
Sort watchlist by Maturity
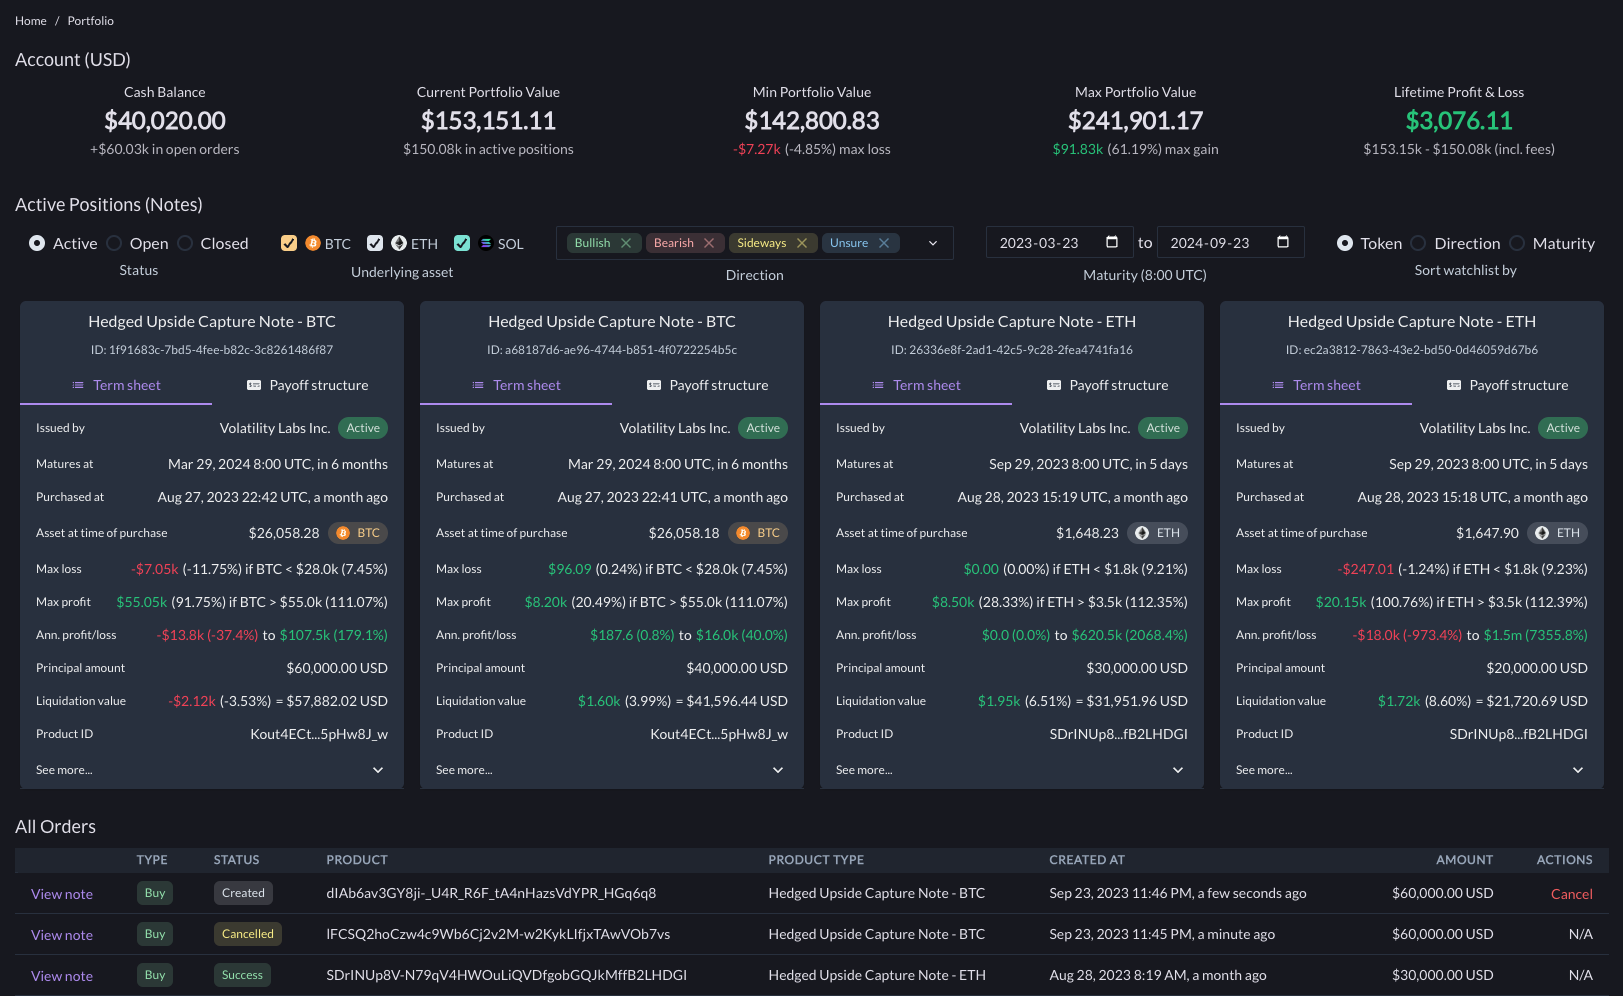coord(1517,243)
